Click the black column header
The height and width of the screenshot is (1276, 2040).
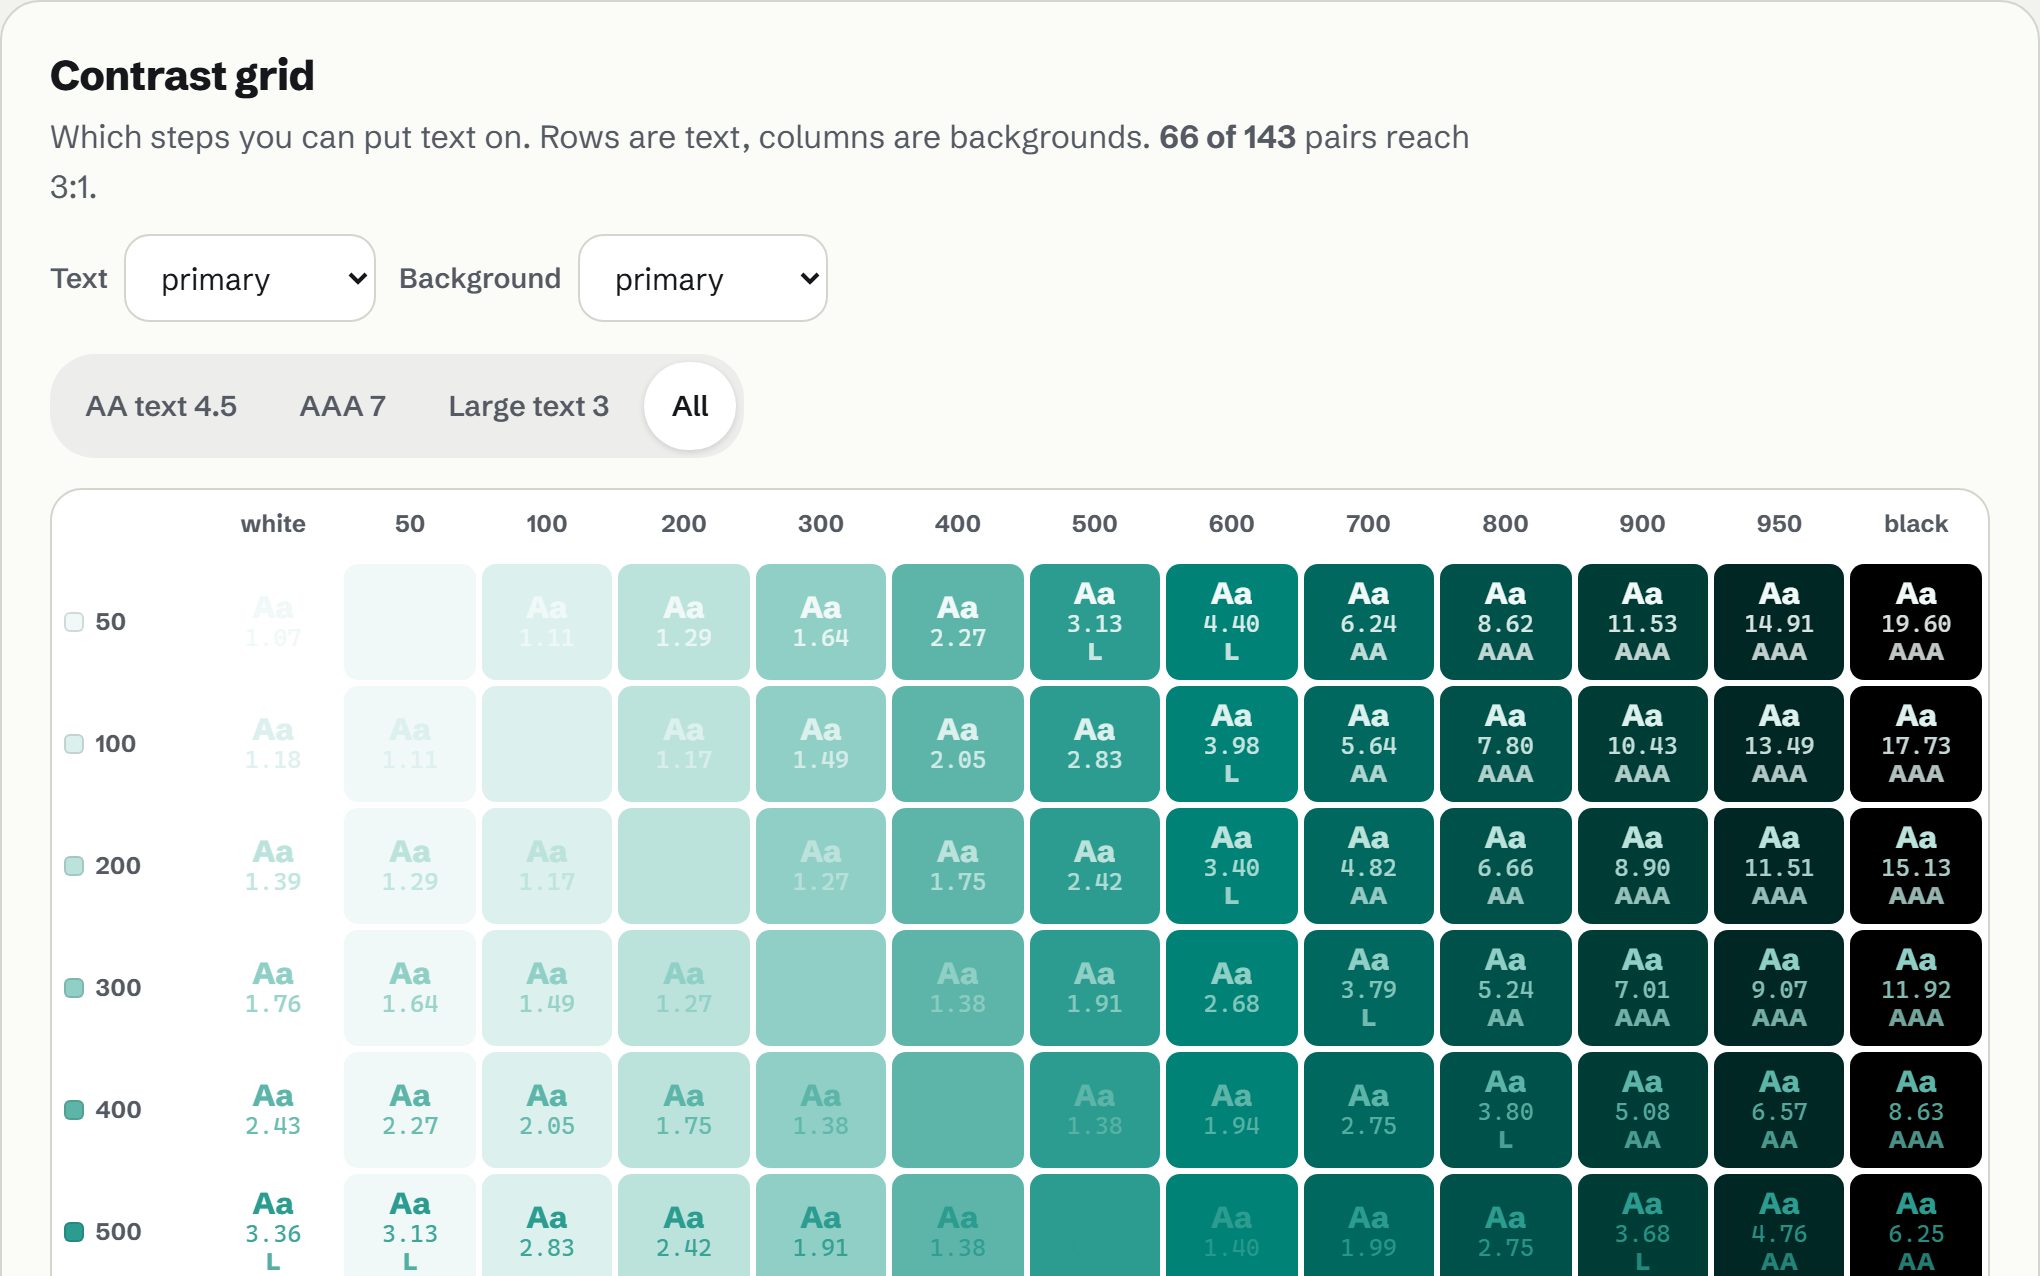pos(1916,524)
